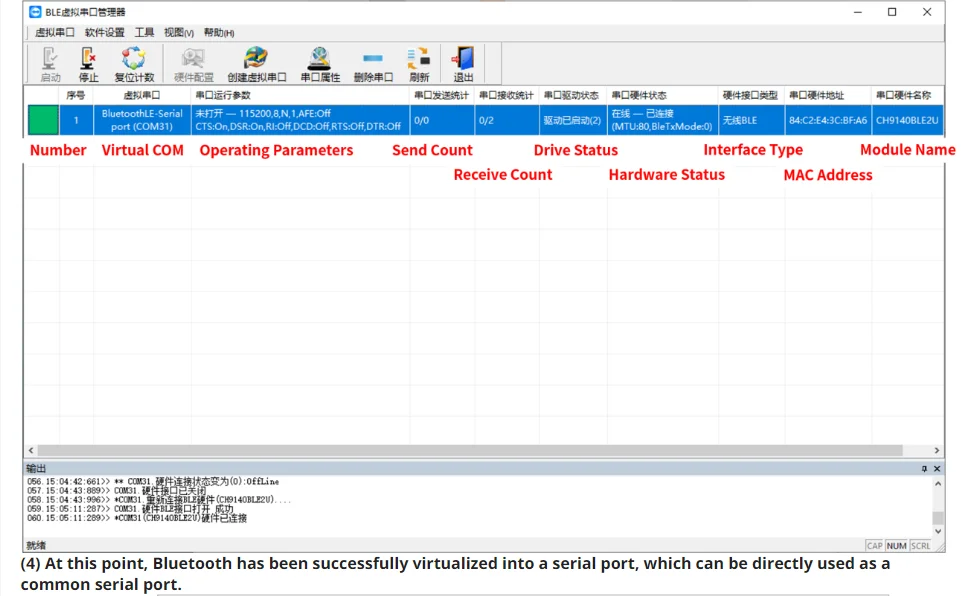
Task: Exit the application via 退出 icon
Action: (463, 64)
